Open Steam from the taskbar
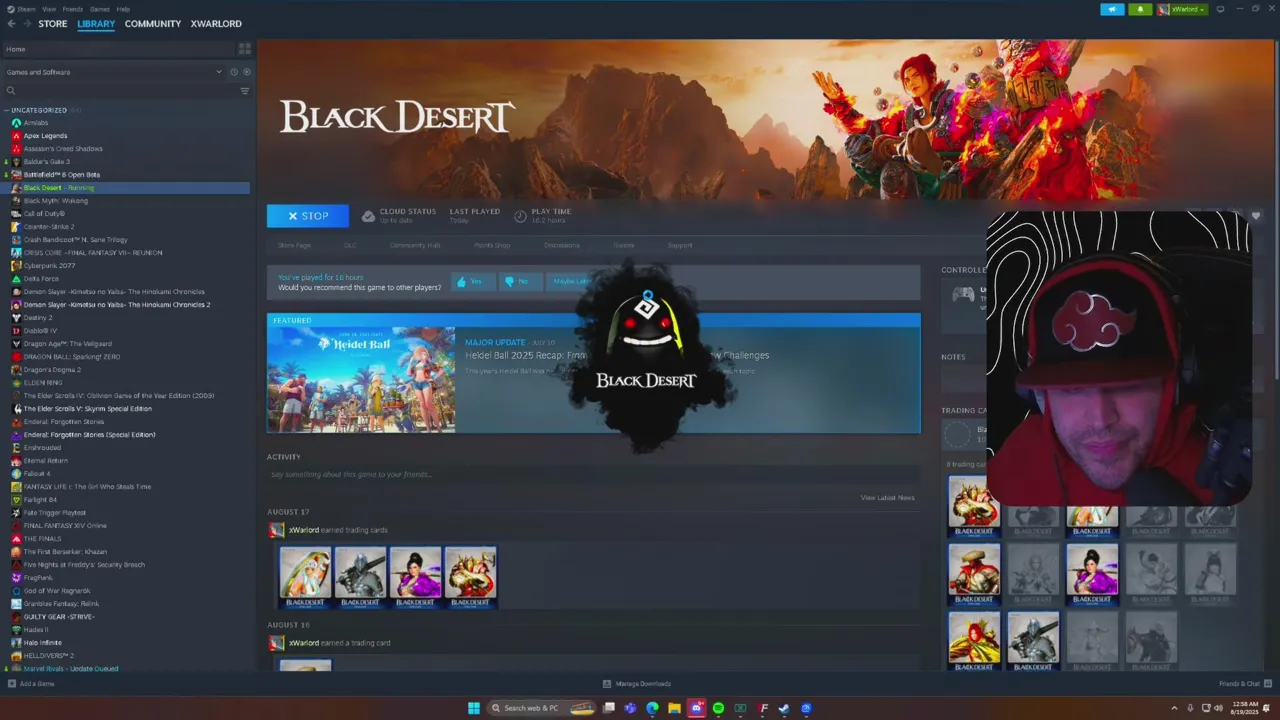 click(784, 708)
